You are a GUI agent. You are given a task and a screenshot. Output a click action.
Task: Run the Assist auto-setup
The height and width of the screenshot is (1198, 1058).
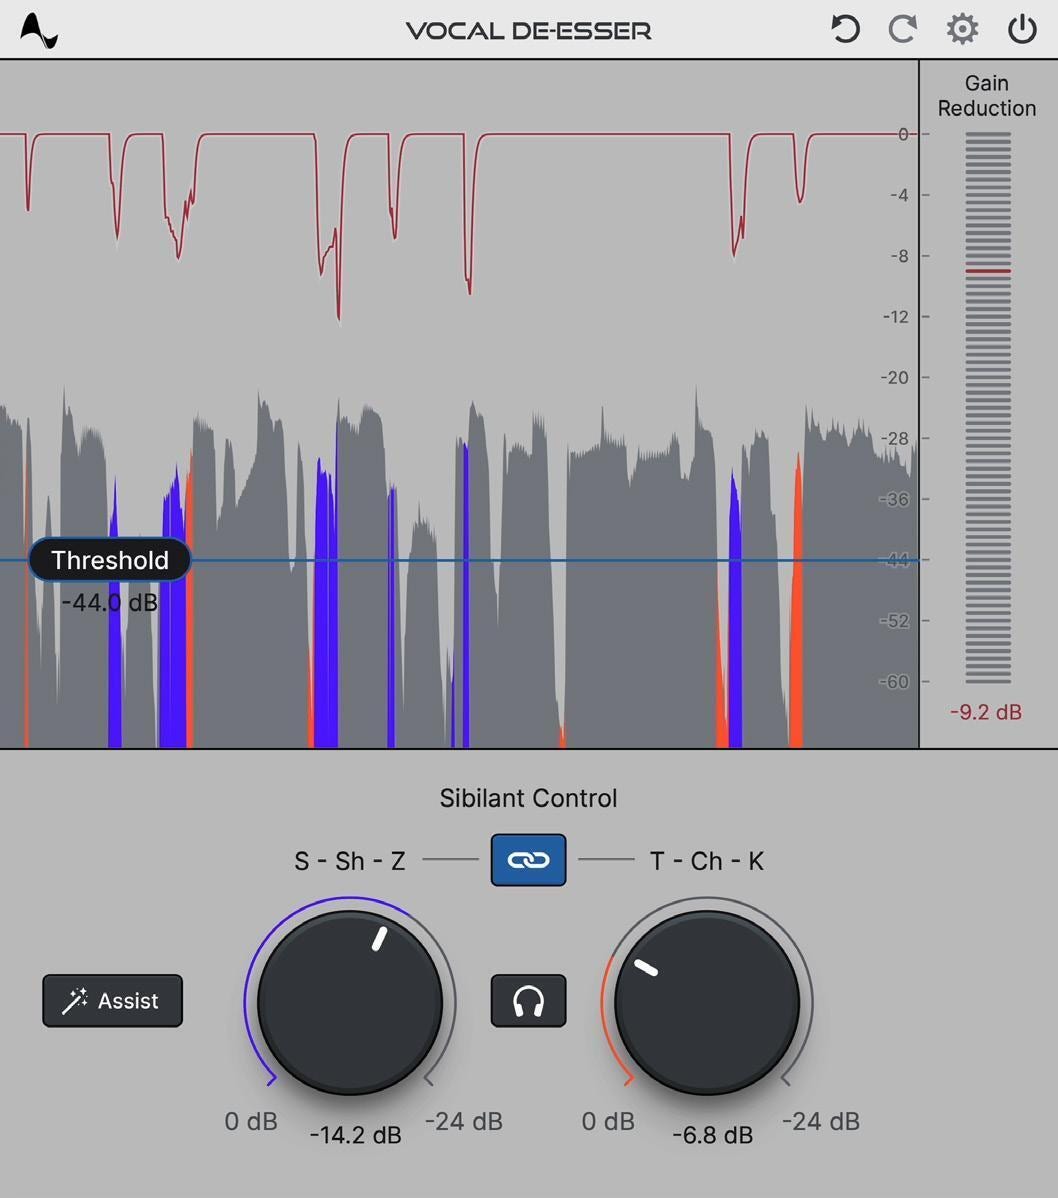pyautogui.click(x=112, y=1000)
